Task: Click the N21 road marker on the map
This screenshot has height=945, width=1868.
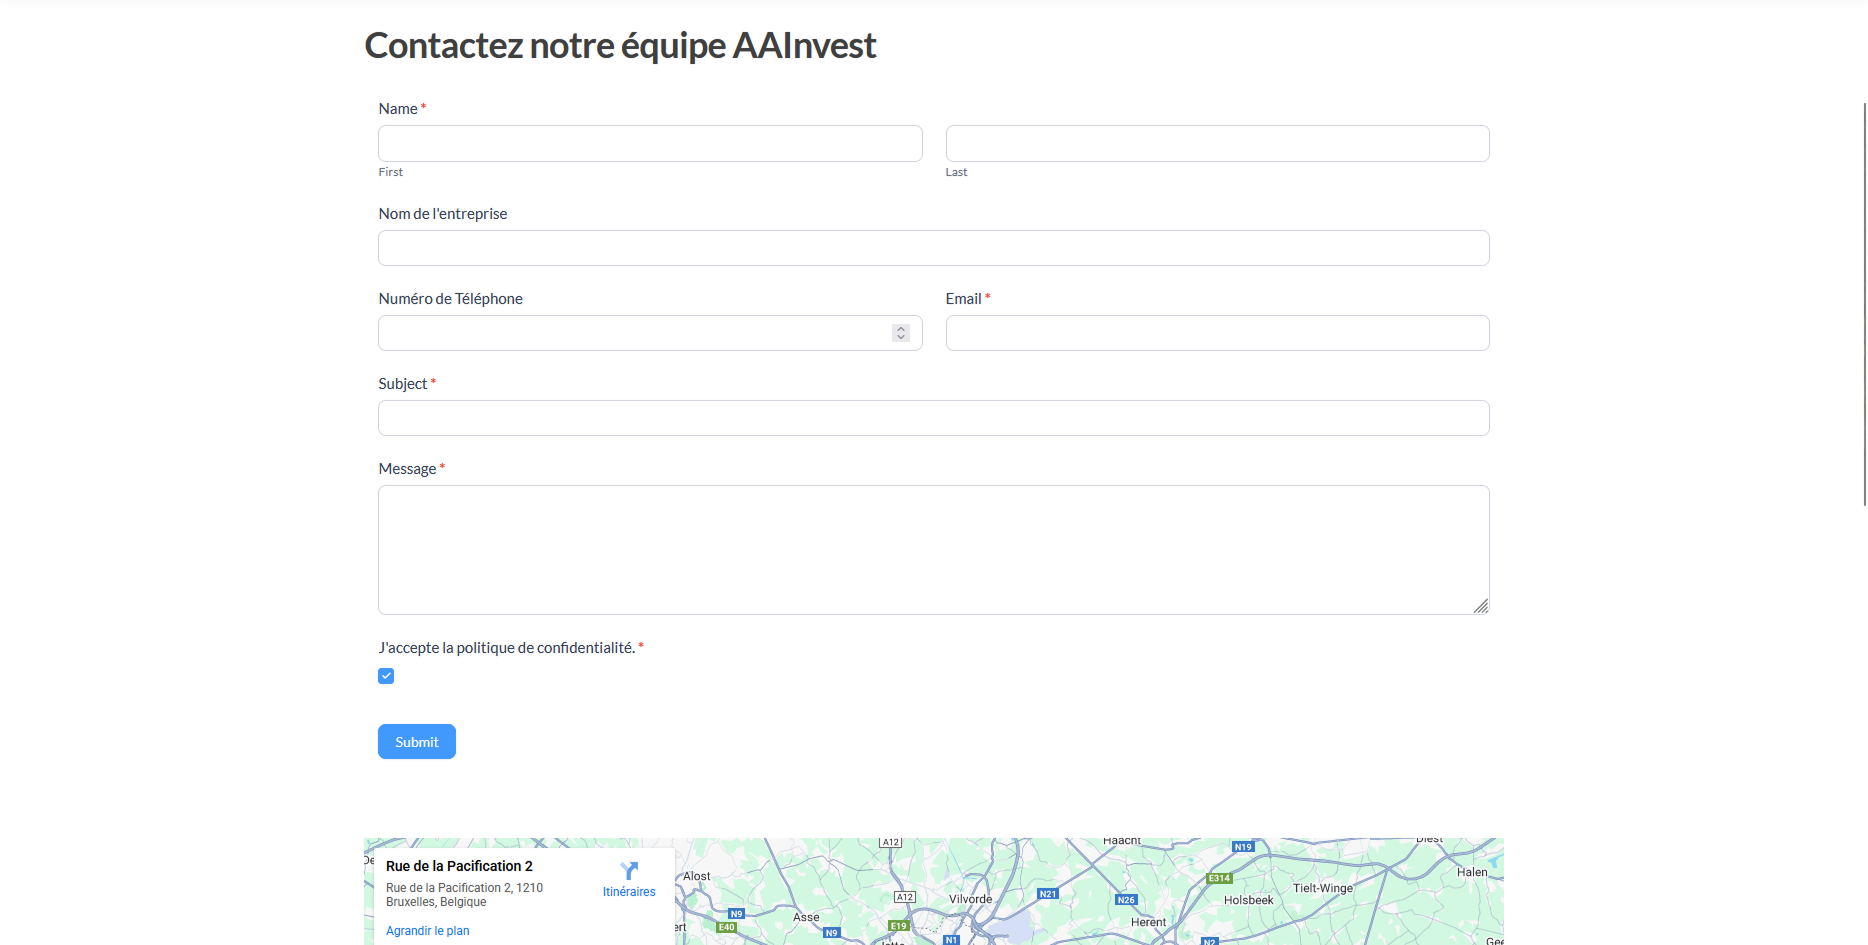Action: 1048,894
